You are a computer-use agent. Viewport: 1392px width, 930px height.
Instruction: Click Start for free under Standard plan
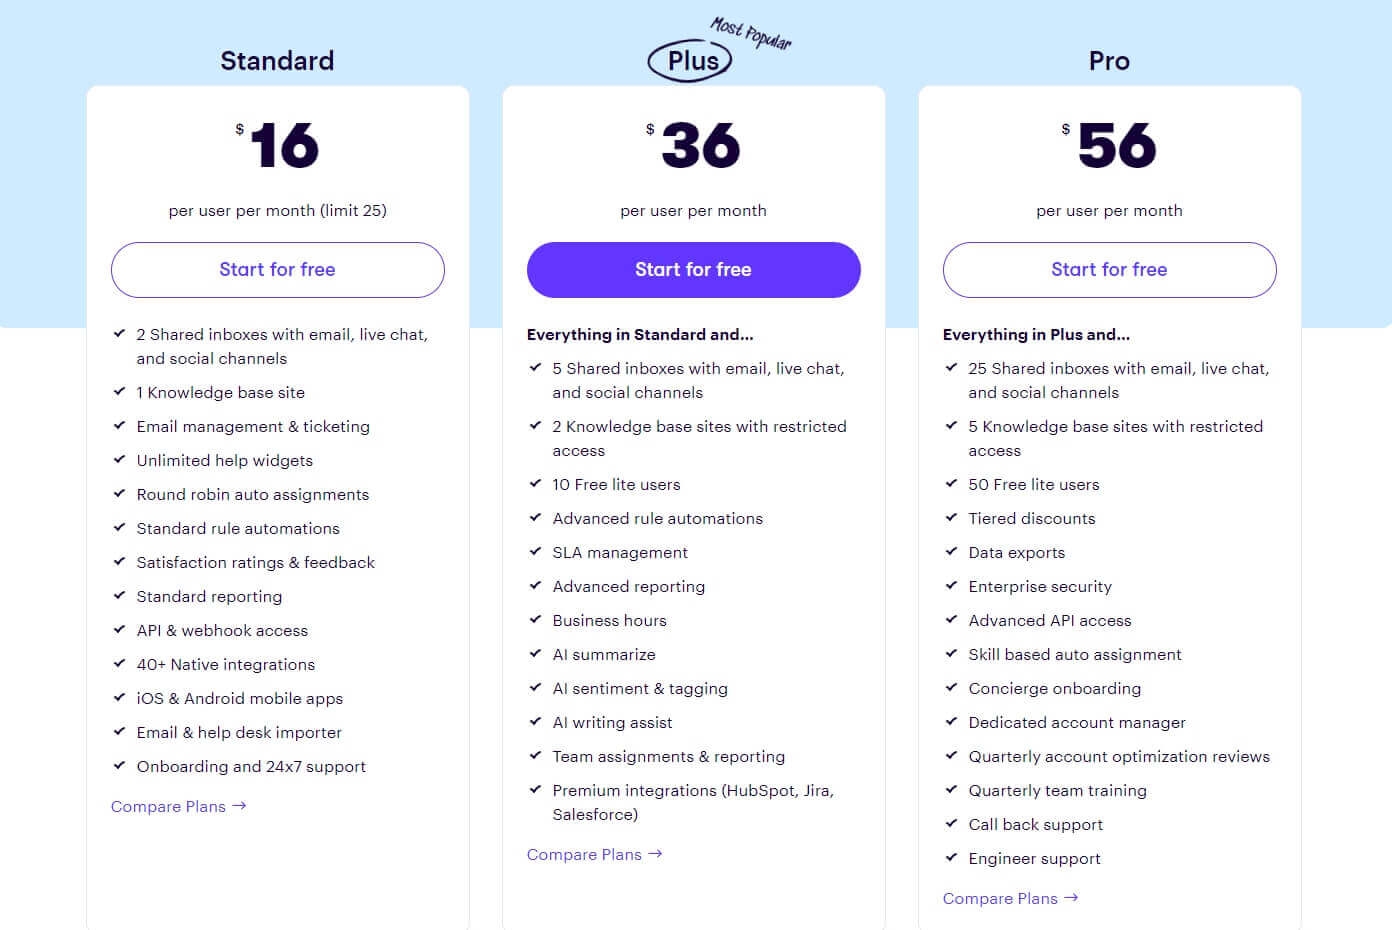(277, 270)
